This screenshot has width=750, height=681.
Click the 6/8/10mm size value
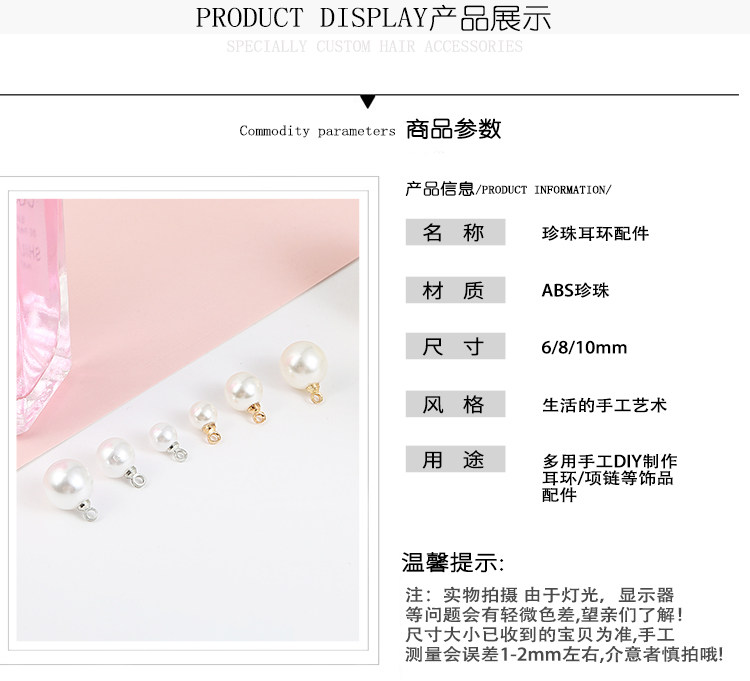[584, 347]
